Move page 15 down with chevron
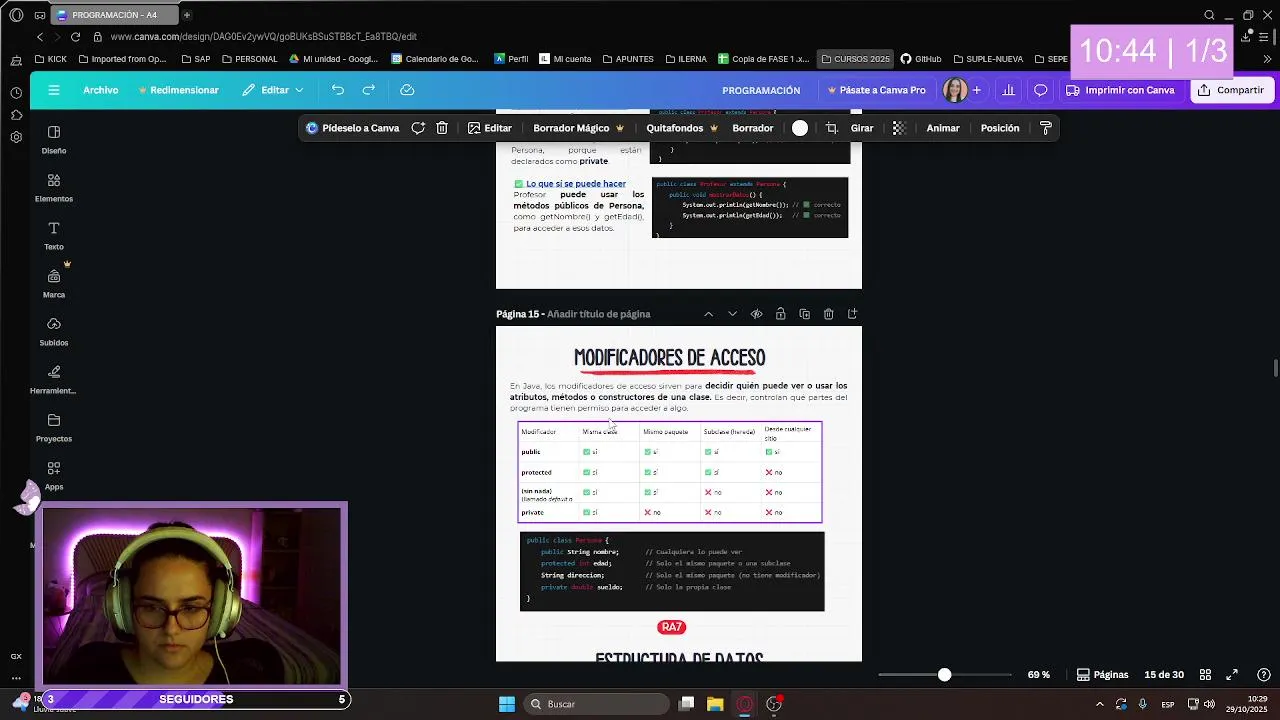1280x720 pixels. [732, 314]
